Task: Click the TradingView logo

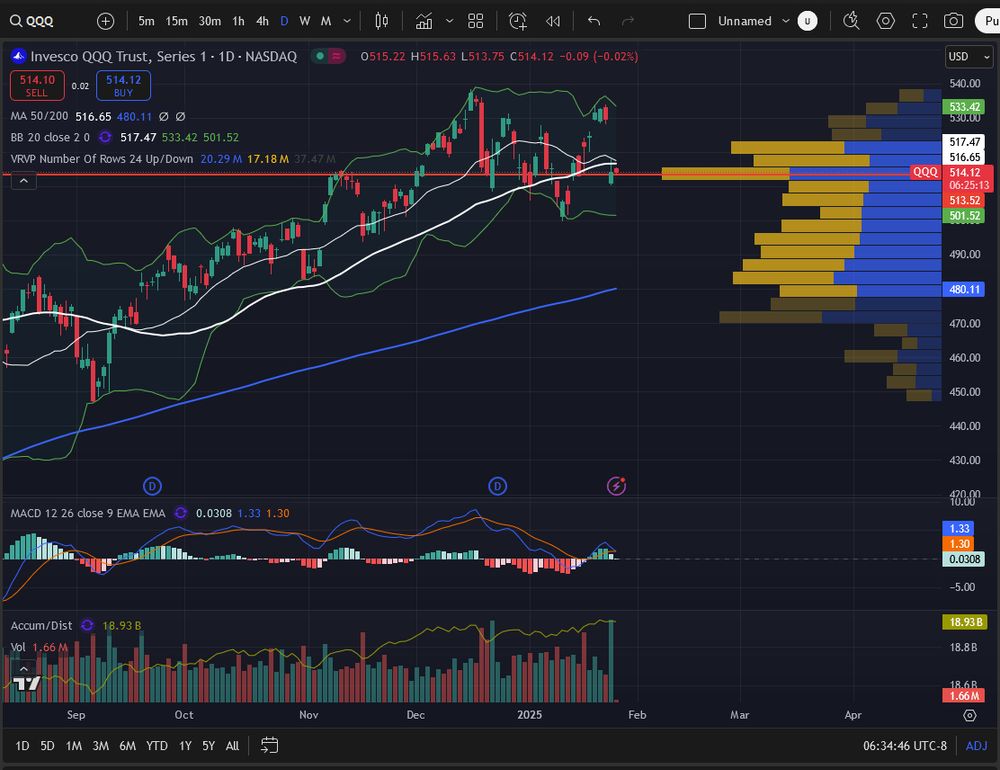Action: point(27,685)
